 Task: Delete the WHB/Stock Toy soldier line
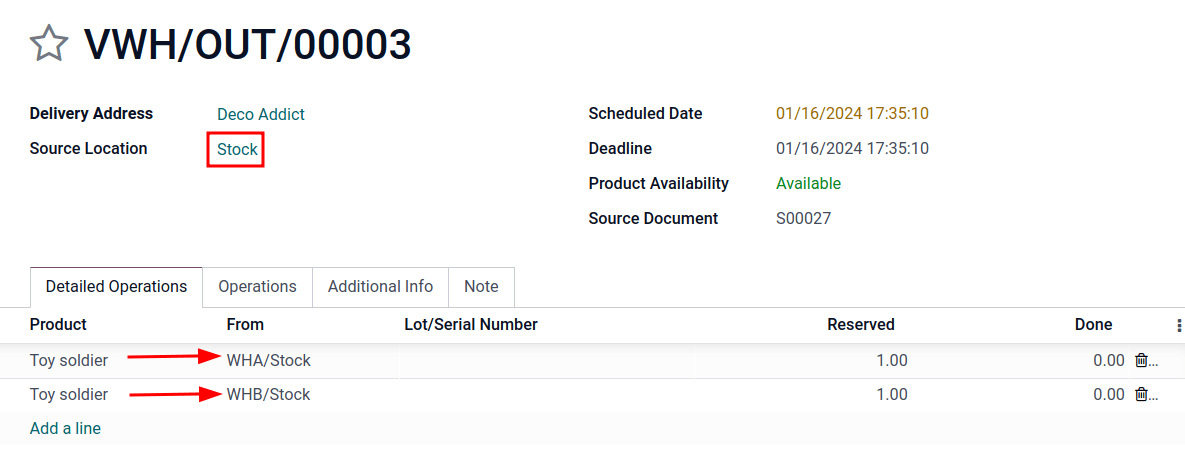click(1142, 394)
